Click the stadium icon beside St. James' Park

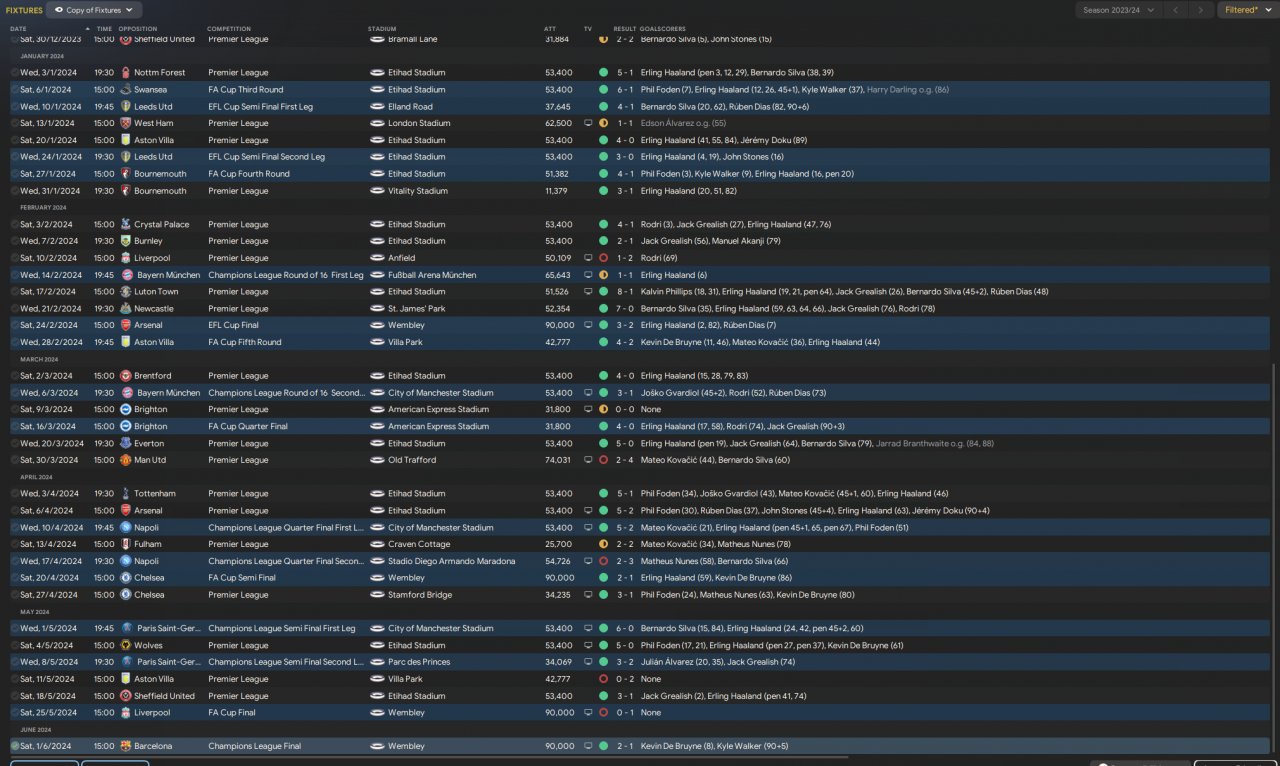click(x=377, y=308)
